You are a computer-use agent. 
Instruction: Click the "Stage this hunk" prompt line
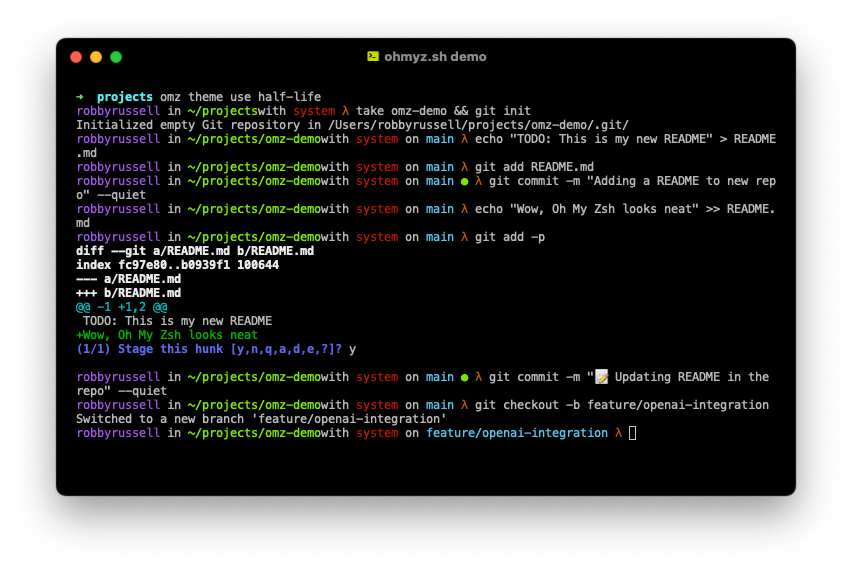209,349
